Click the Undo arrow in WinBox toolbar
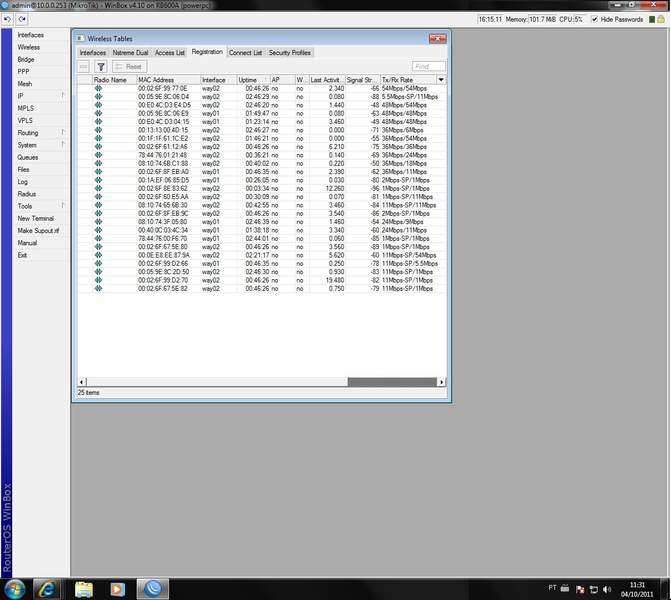The height and width of the screenshot is (600, 671). [x=7, y=19]
